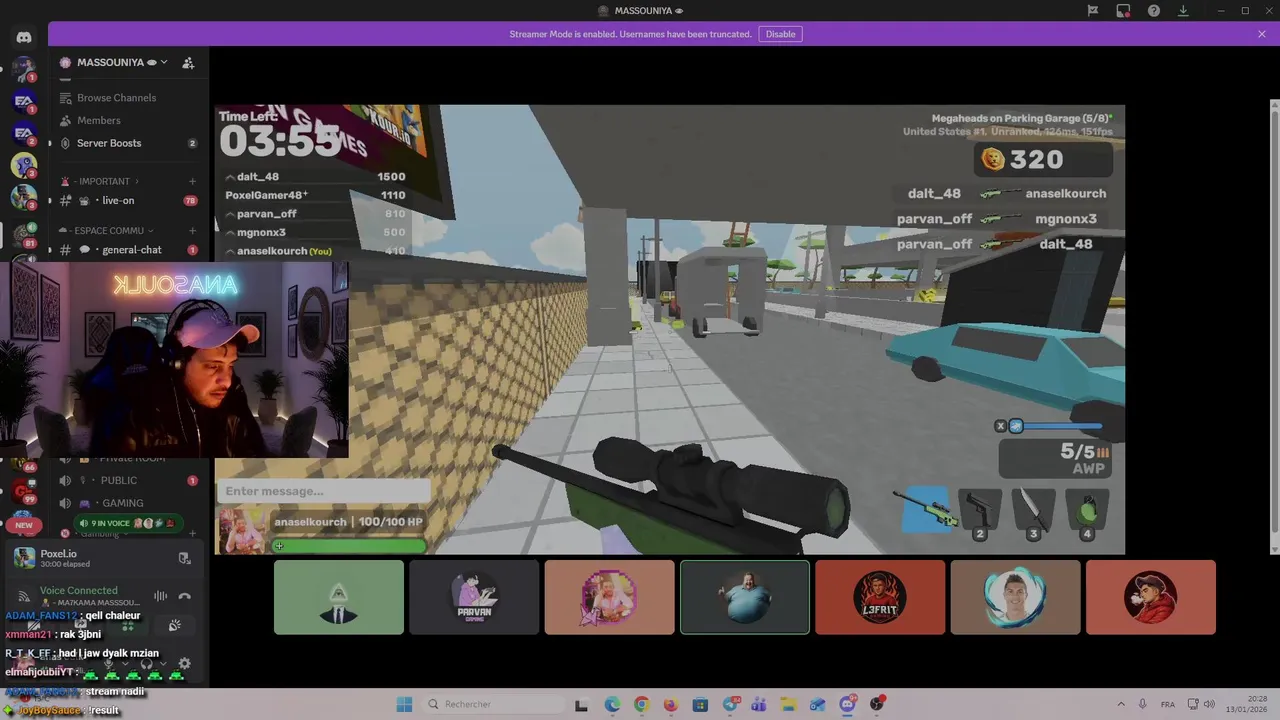This screenshot has width=1280, height=720.
Task: Open File Explorer from the taskbar
Action: (788, 704)
